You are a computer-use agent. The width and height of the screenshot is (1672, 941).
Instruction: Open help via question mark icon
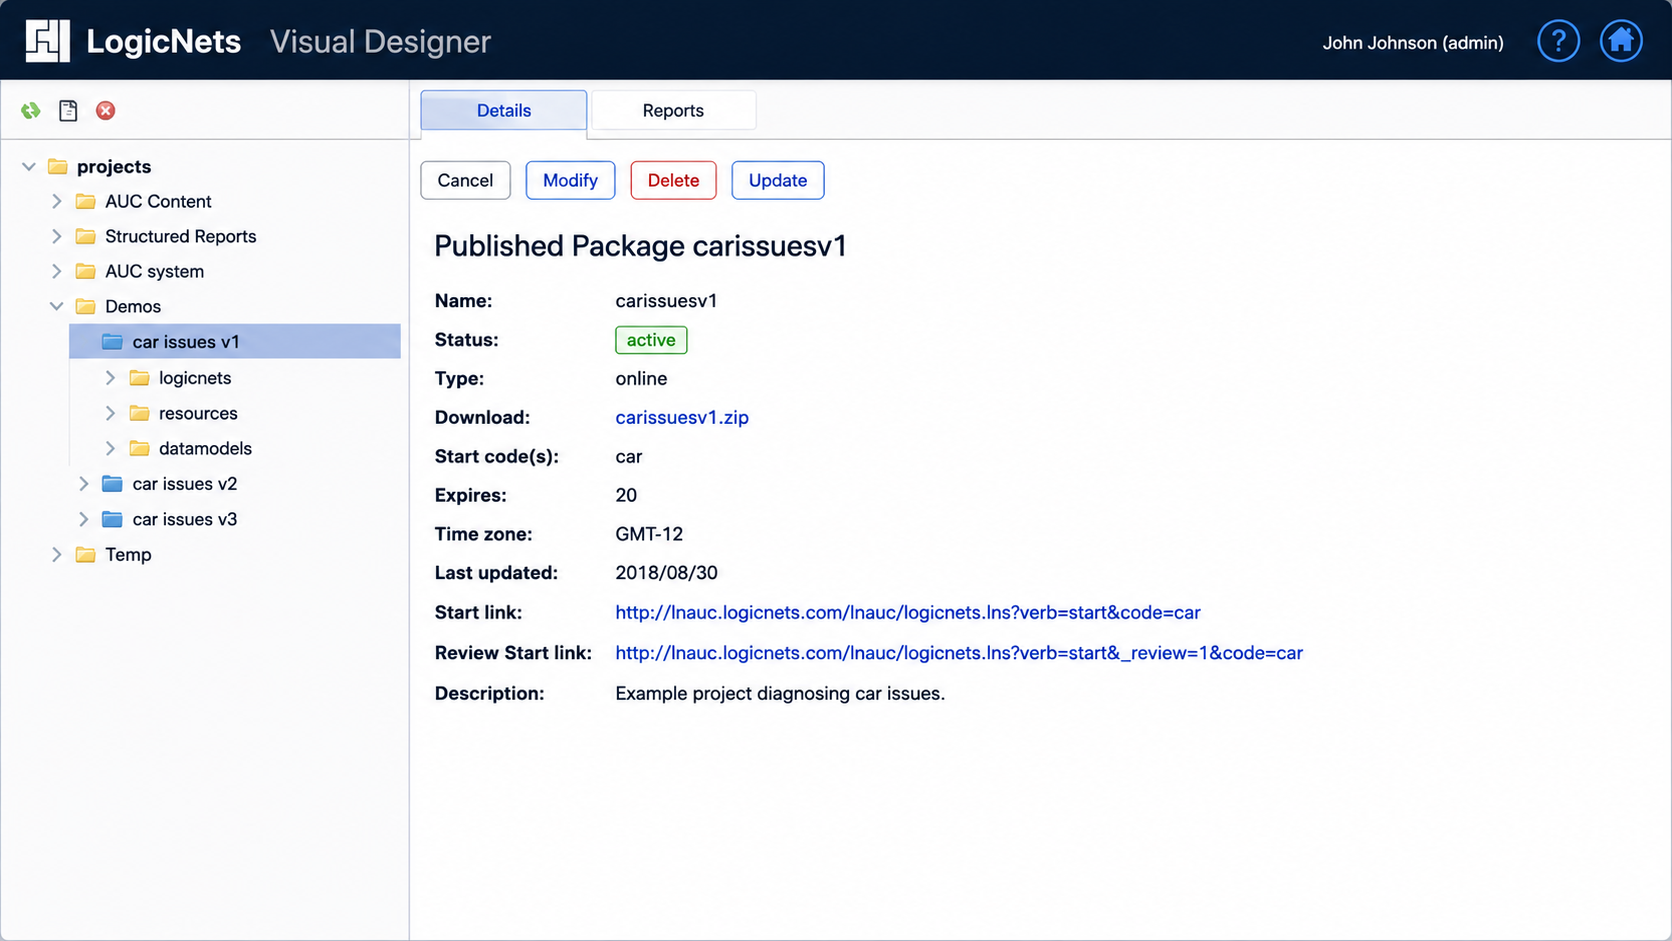[x=1558, y=41]
